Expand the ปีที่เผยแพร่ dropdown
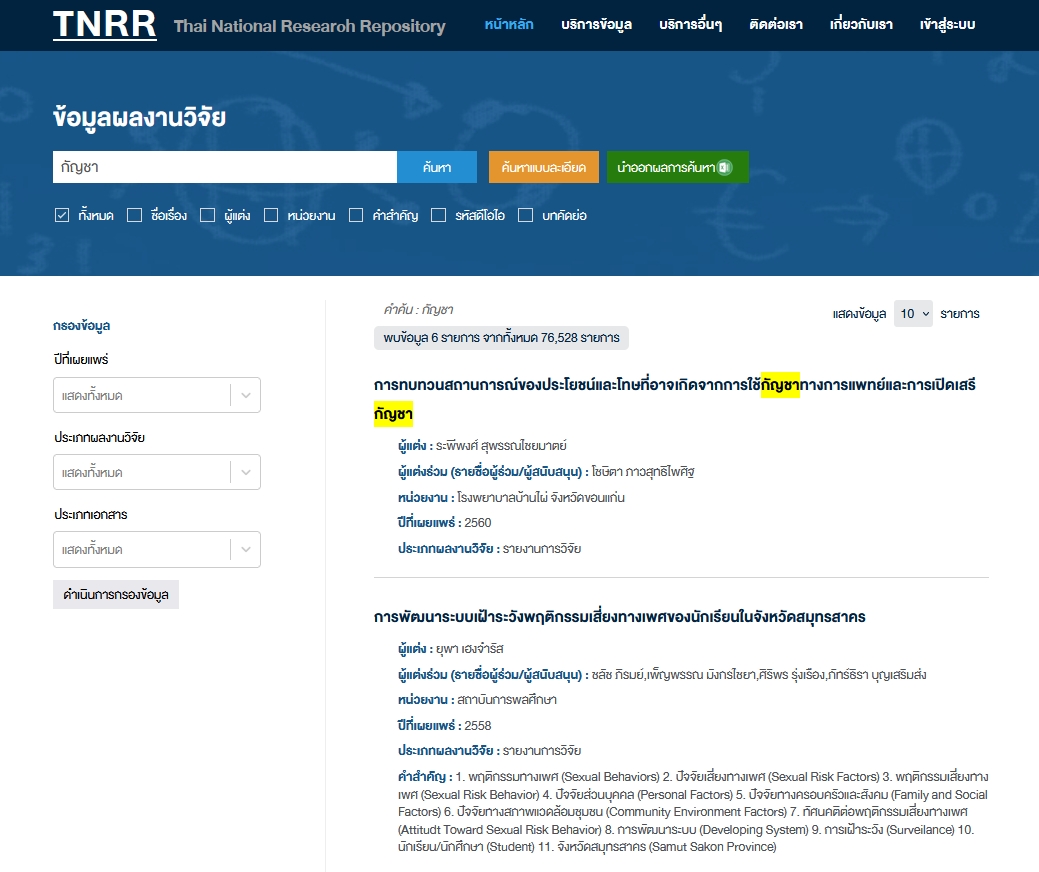 (x=157, y=396)
